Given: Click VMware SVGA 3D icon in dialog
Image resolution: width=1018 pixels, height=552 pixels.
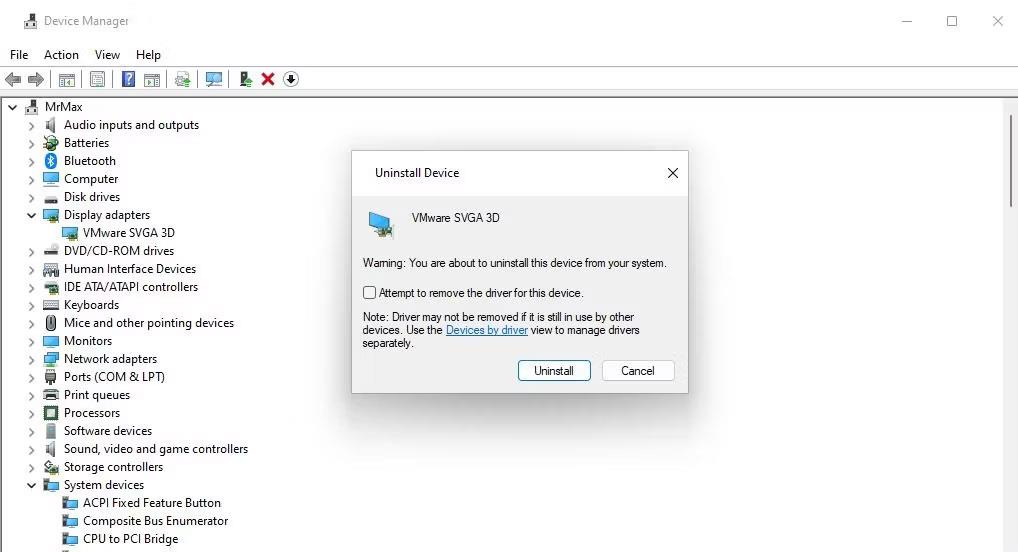Looking at the screenshot, I should 380,224.
